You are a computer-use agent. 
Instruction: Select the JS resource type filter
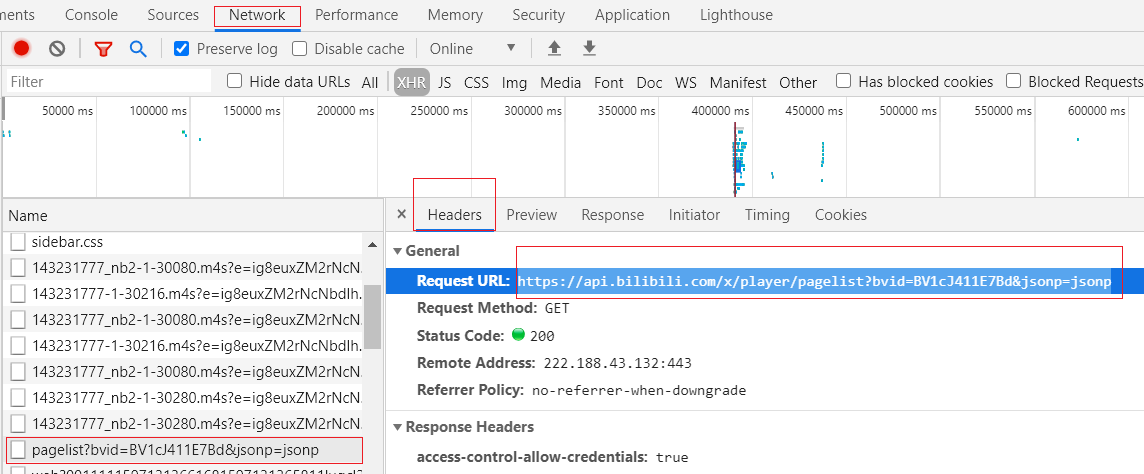tap(444, 82)
